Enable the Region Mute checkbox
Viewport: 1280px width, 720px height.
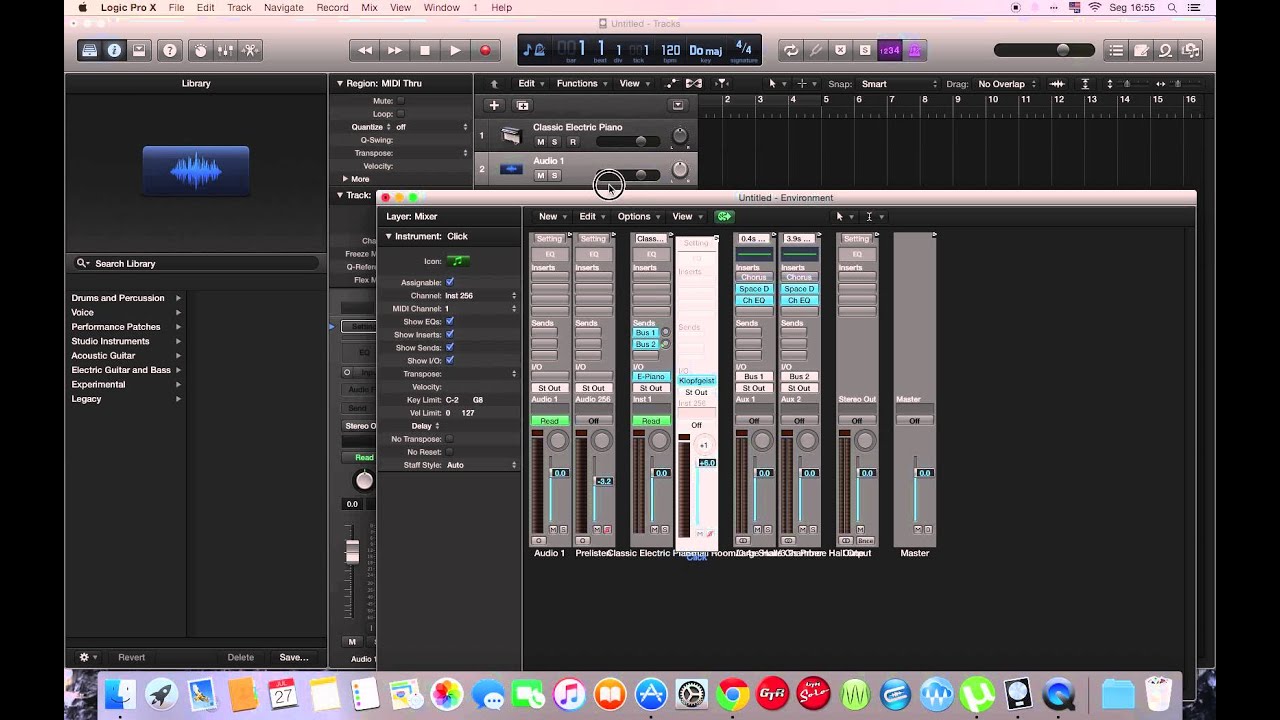tap(401, 101)
